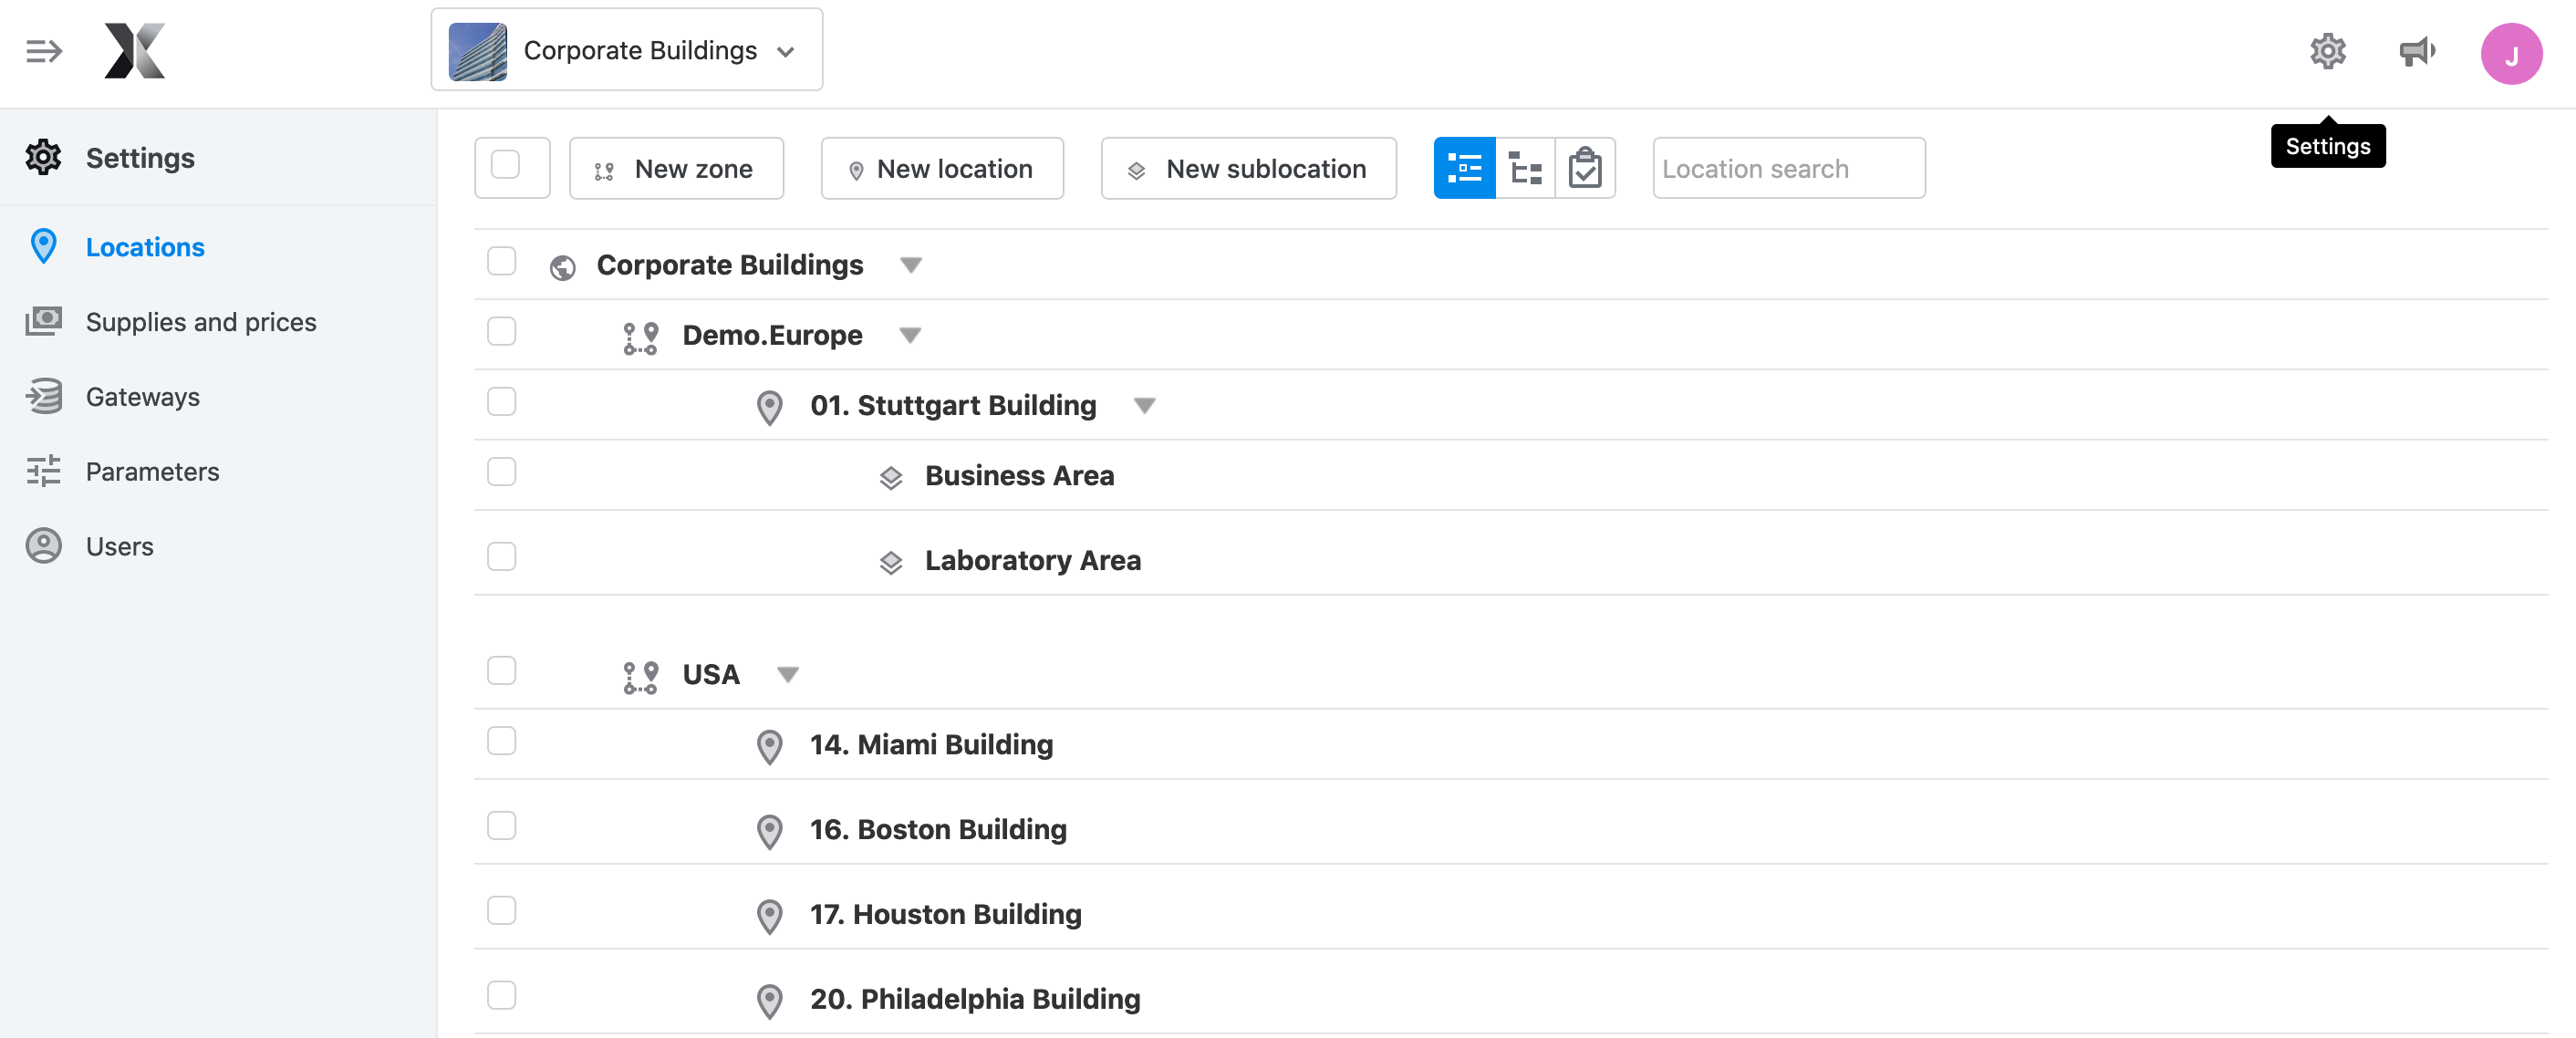Collapse the USA zone
Screen dimensions: 2576x1038
click(789, 674)
